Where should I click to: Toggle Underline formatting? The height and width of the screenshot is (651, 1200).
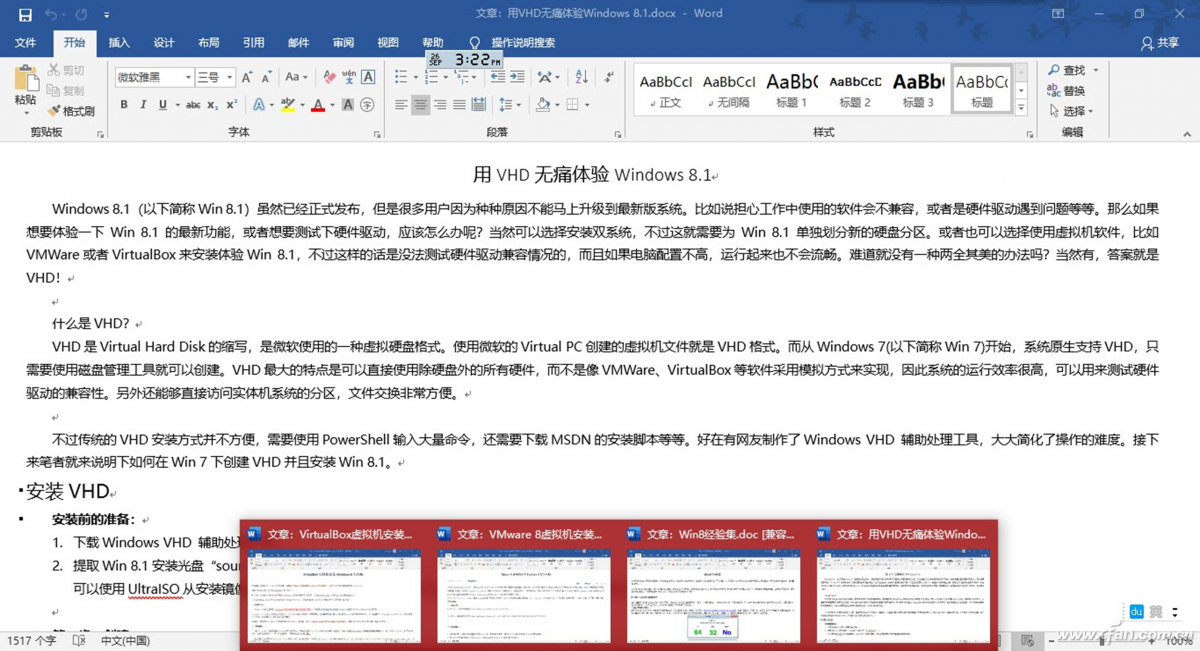[162, 104]
